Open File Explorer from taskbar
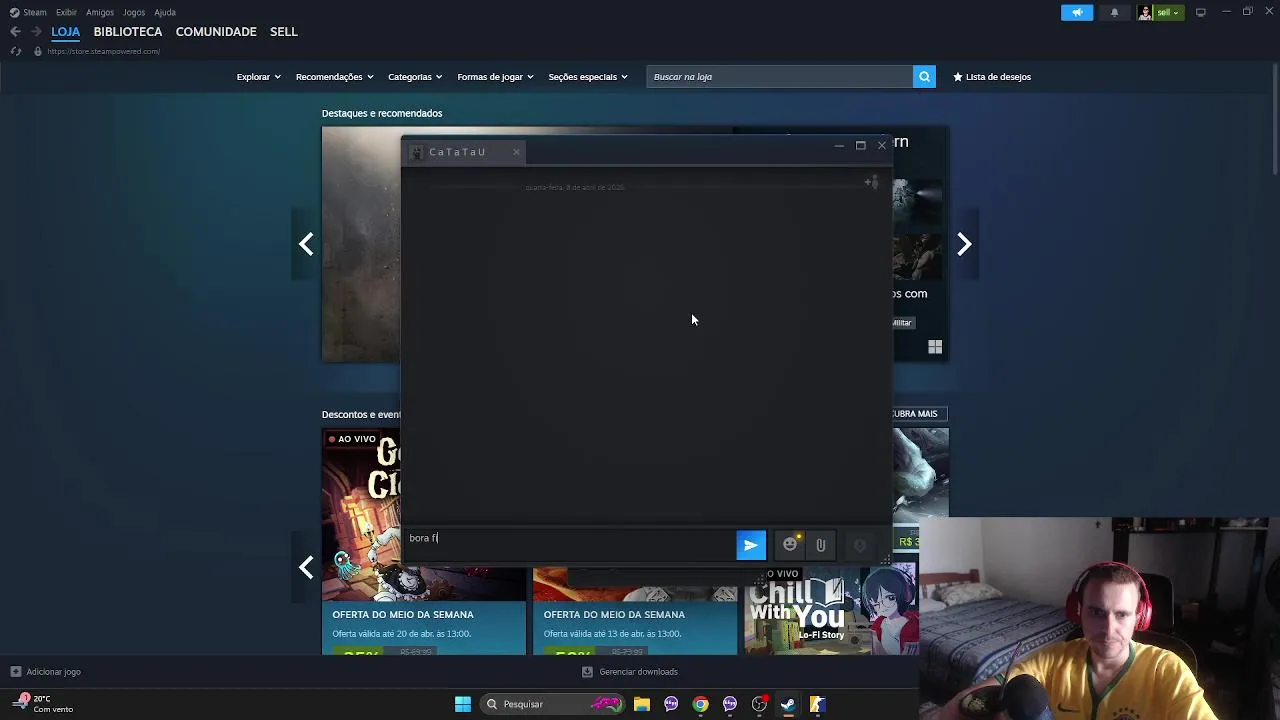 (x=642, y=704)
